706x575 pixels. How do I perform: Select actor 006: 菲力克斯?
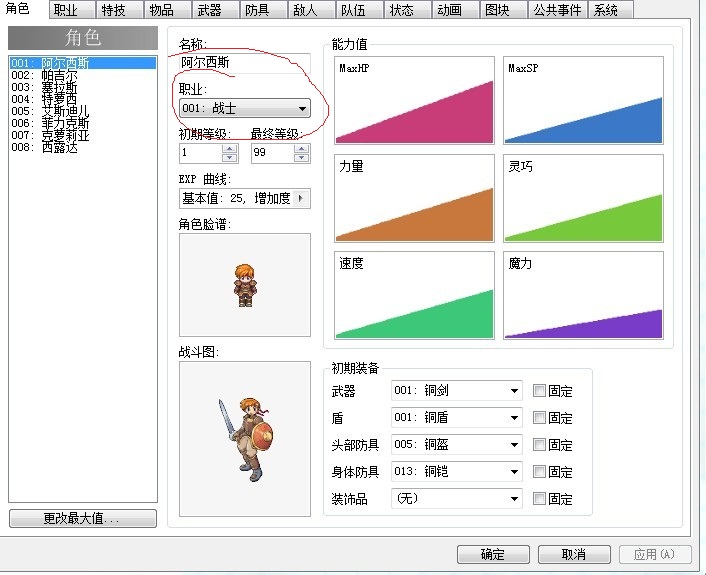[x=83, y=123]
